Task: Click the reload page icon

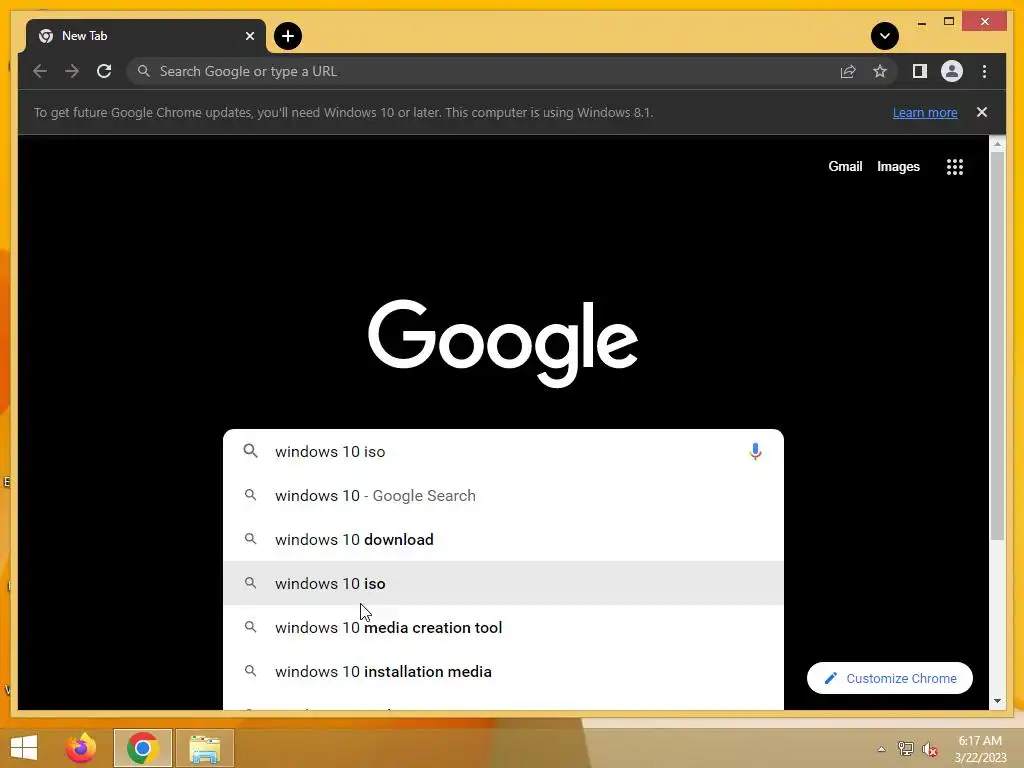Action: 104,71
